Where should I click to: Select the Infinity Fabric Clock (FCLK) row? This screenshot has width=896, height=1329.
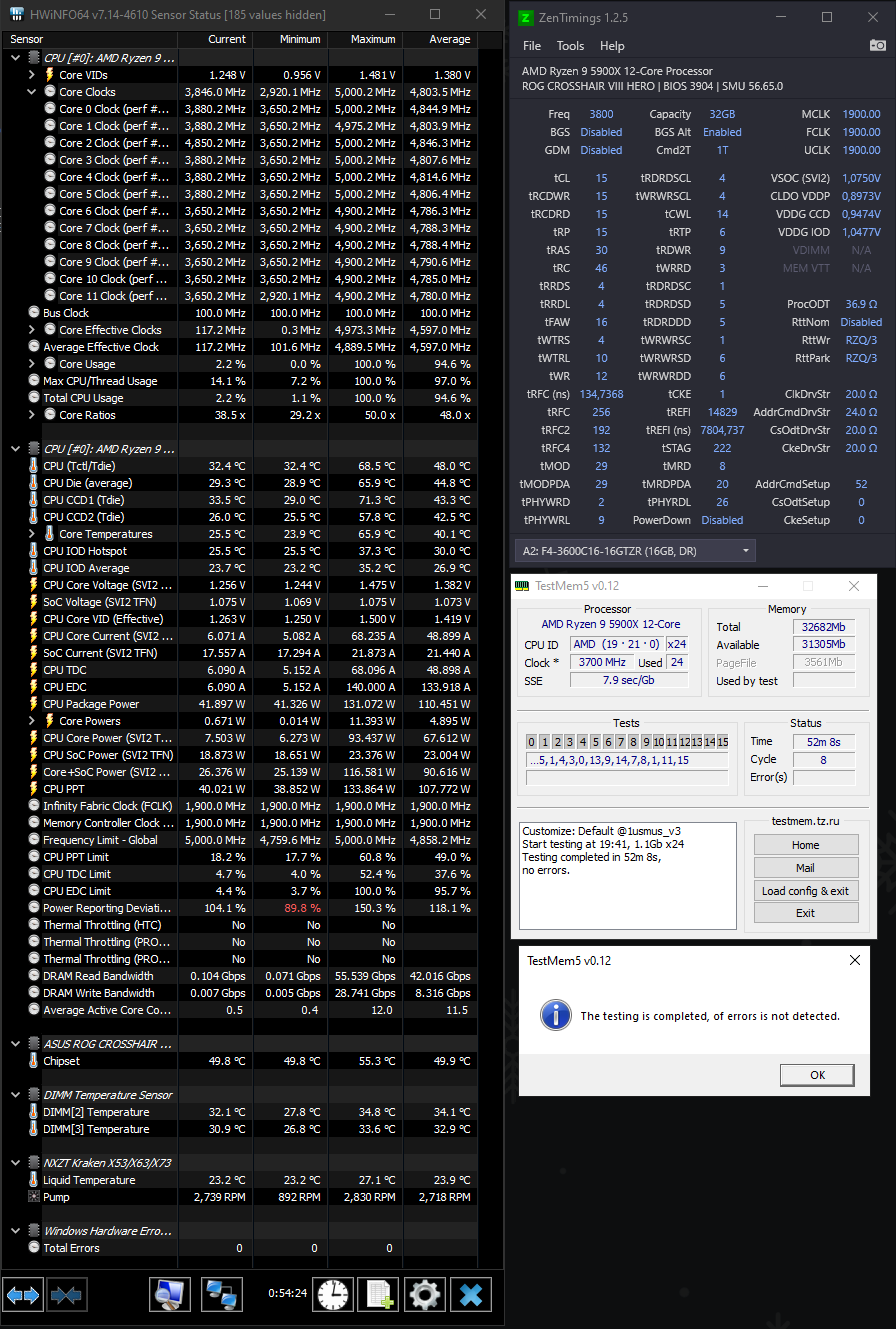pos(239,806)
